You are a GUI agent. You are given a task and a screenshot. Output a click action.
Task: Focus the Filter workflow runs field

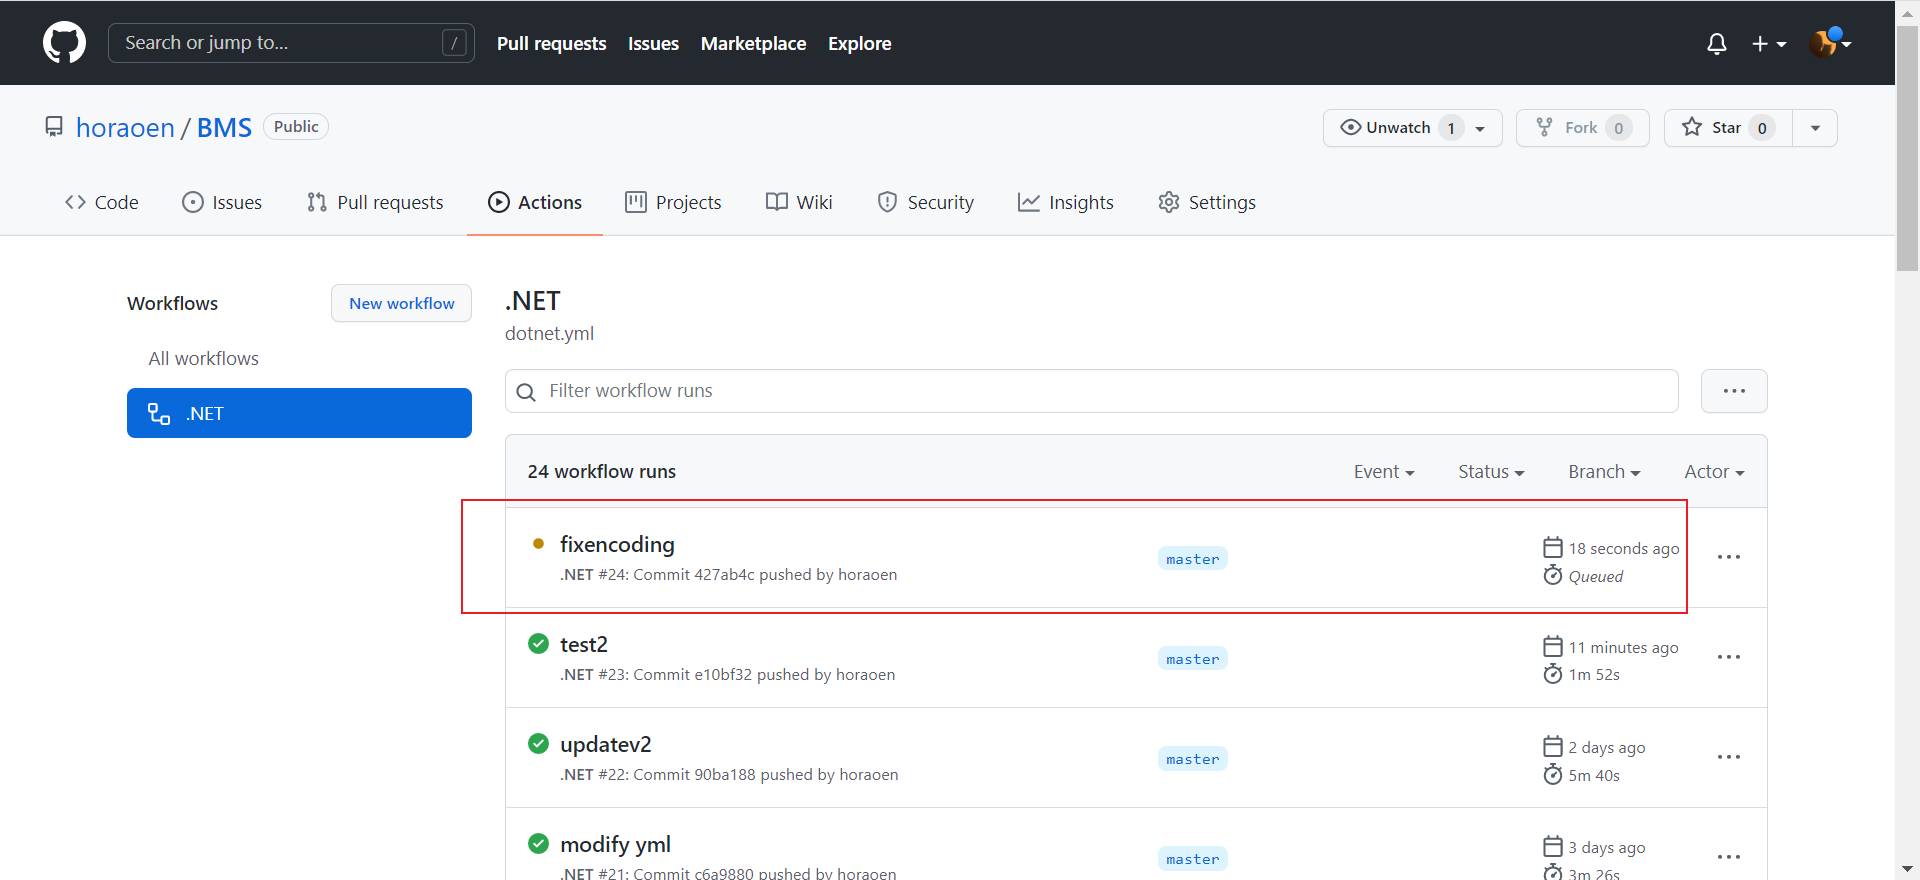pos(1091,391)
